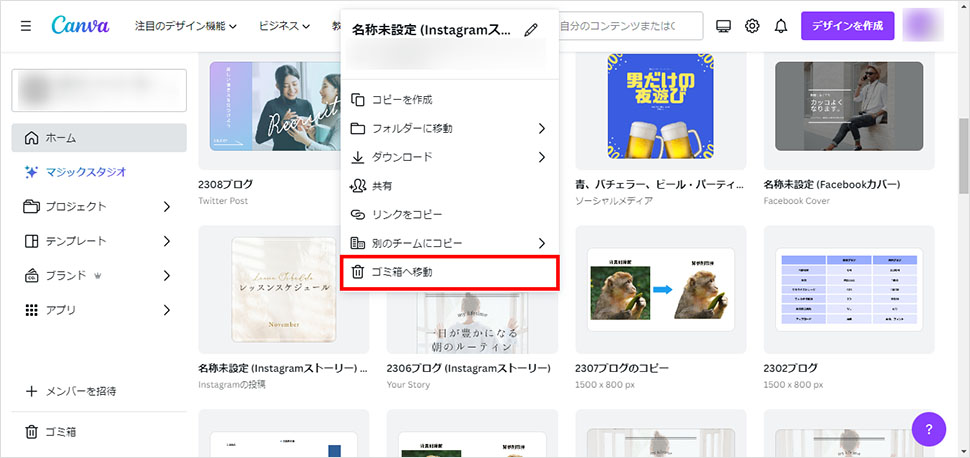Expand ビジネス dropdown in top nav
970x458 pixels.
click(x=285, y=26)
